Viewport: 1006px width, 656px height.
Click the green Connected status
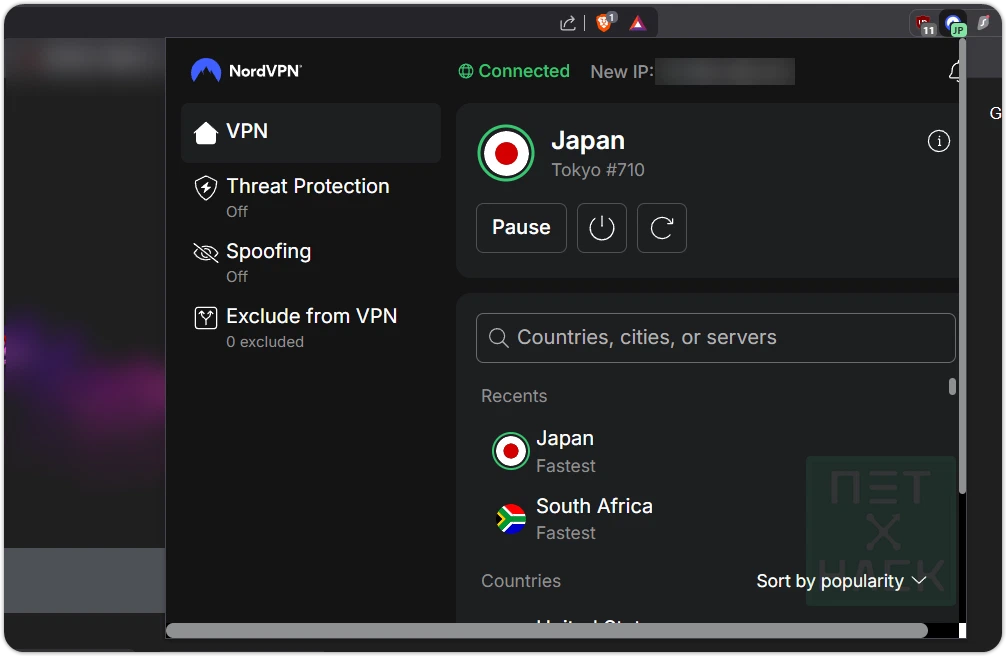[x=514, y=71]
